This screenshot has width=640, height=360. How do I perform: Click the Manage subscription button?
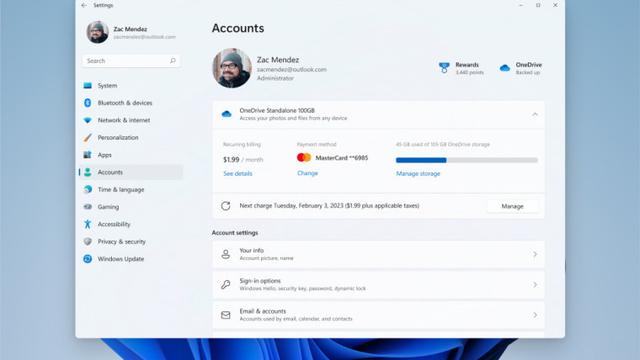tap(512, 206)
